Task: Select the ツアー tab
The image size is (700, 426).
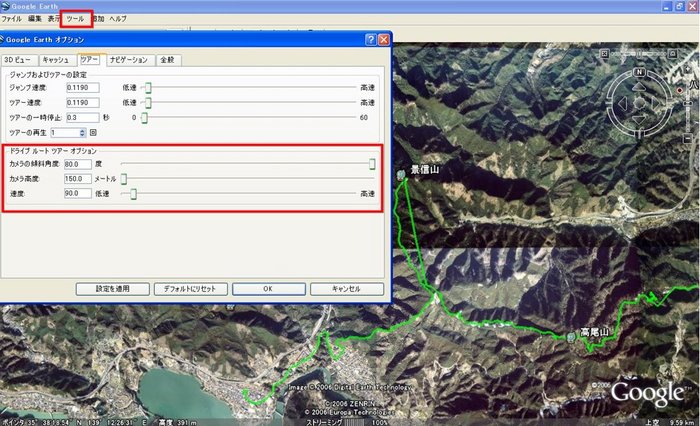Action: 91,59
